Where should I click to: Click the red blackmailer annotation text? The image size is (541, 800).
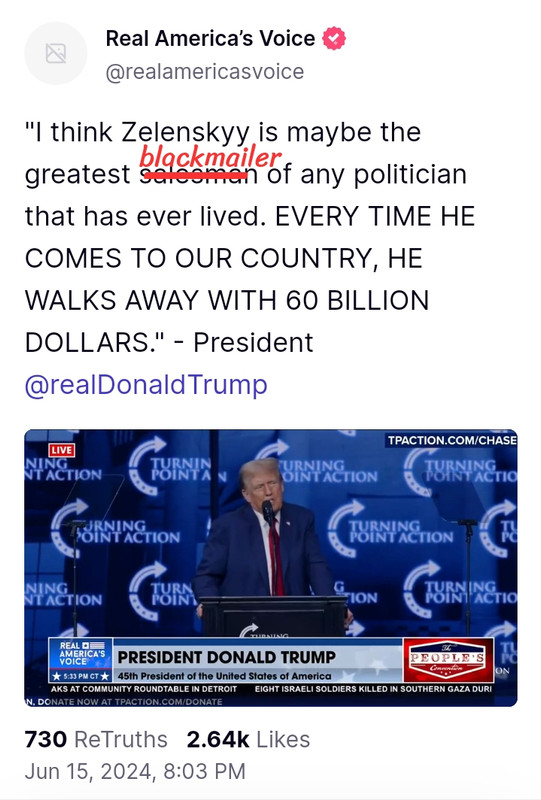(x=210, y=156)
